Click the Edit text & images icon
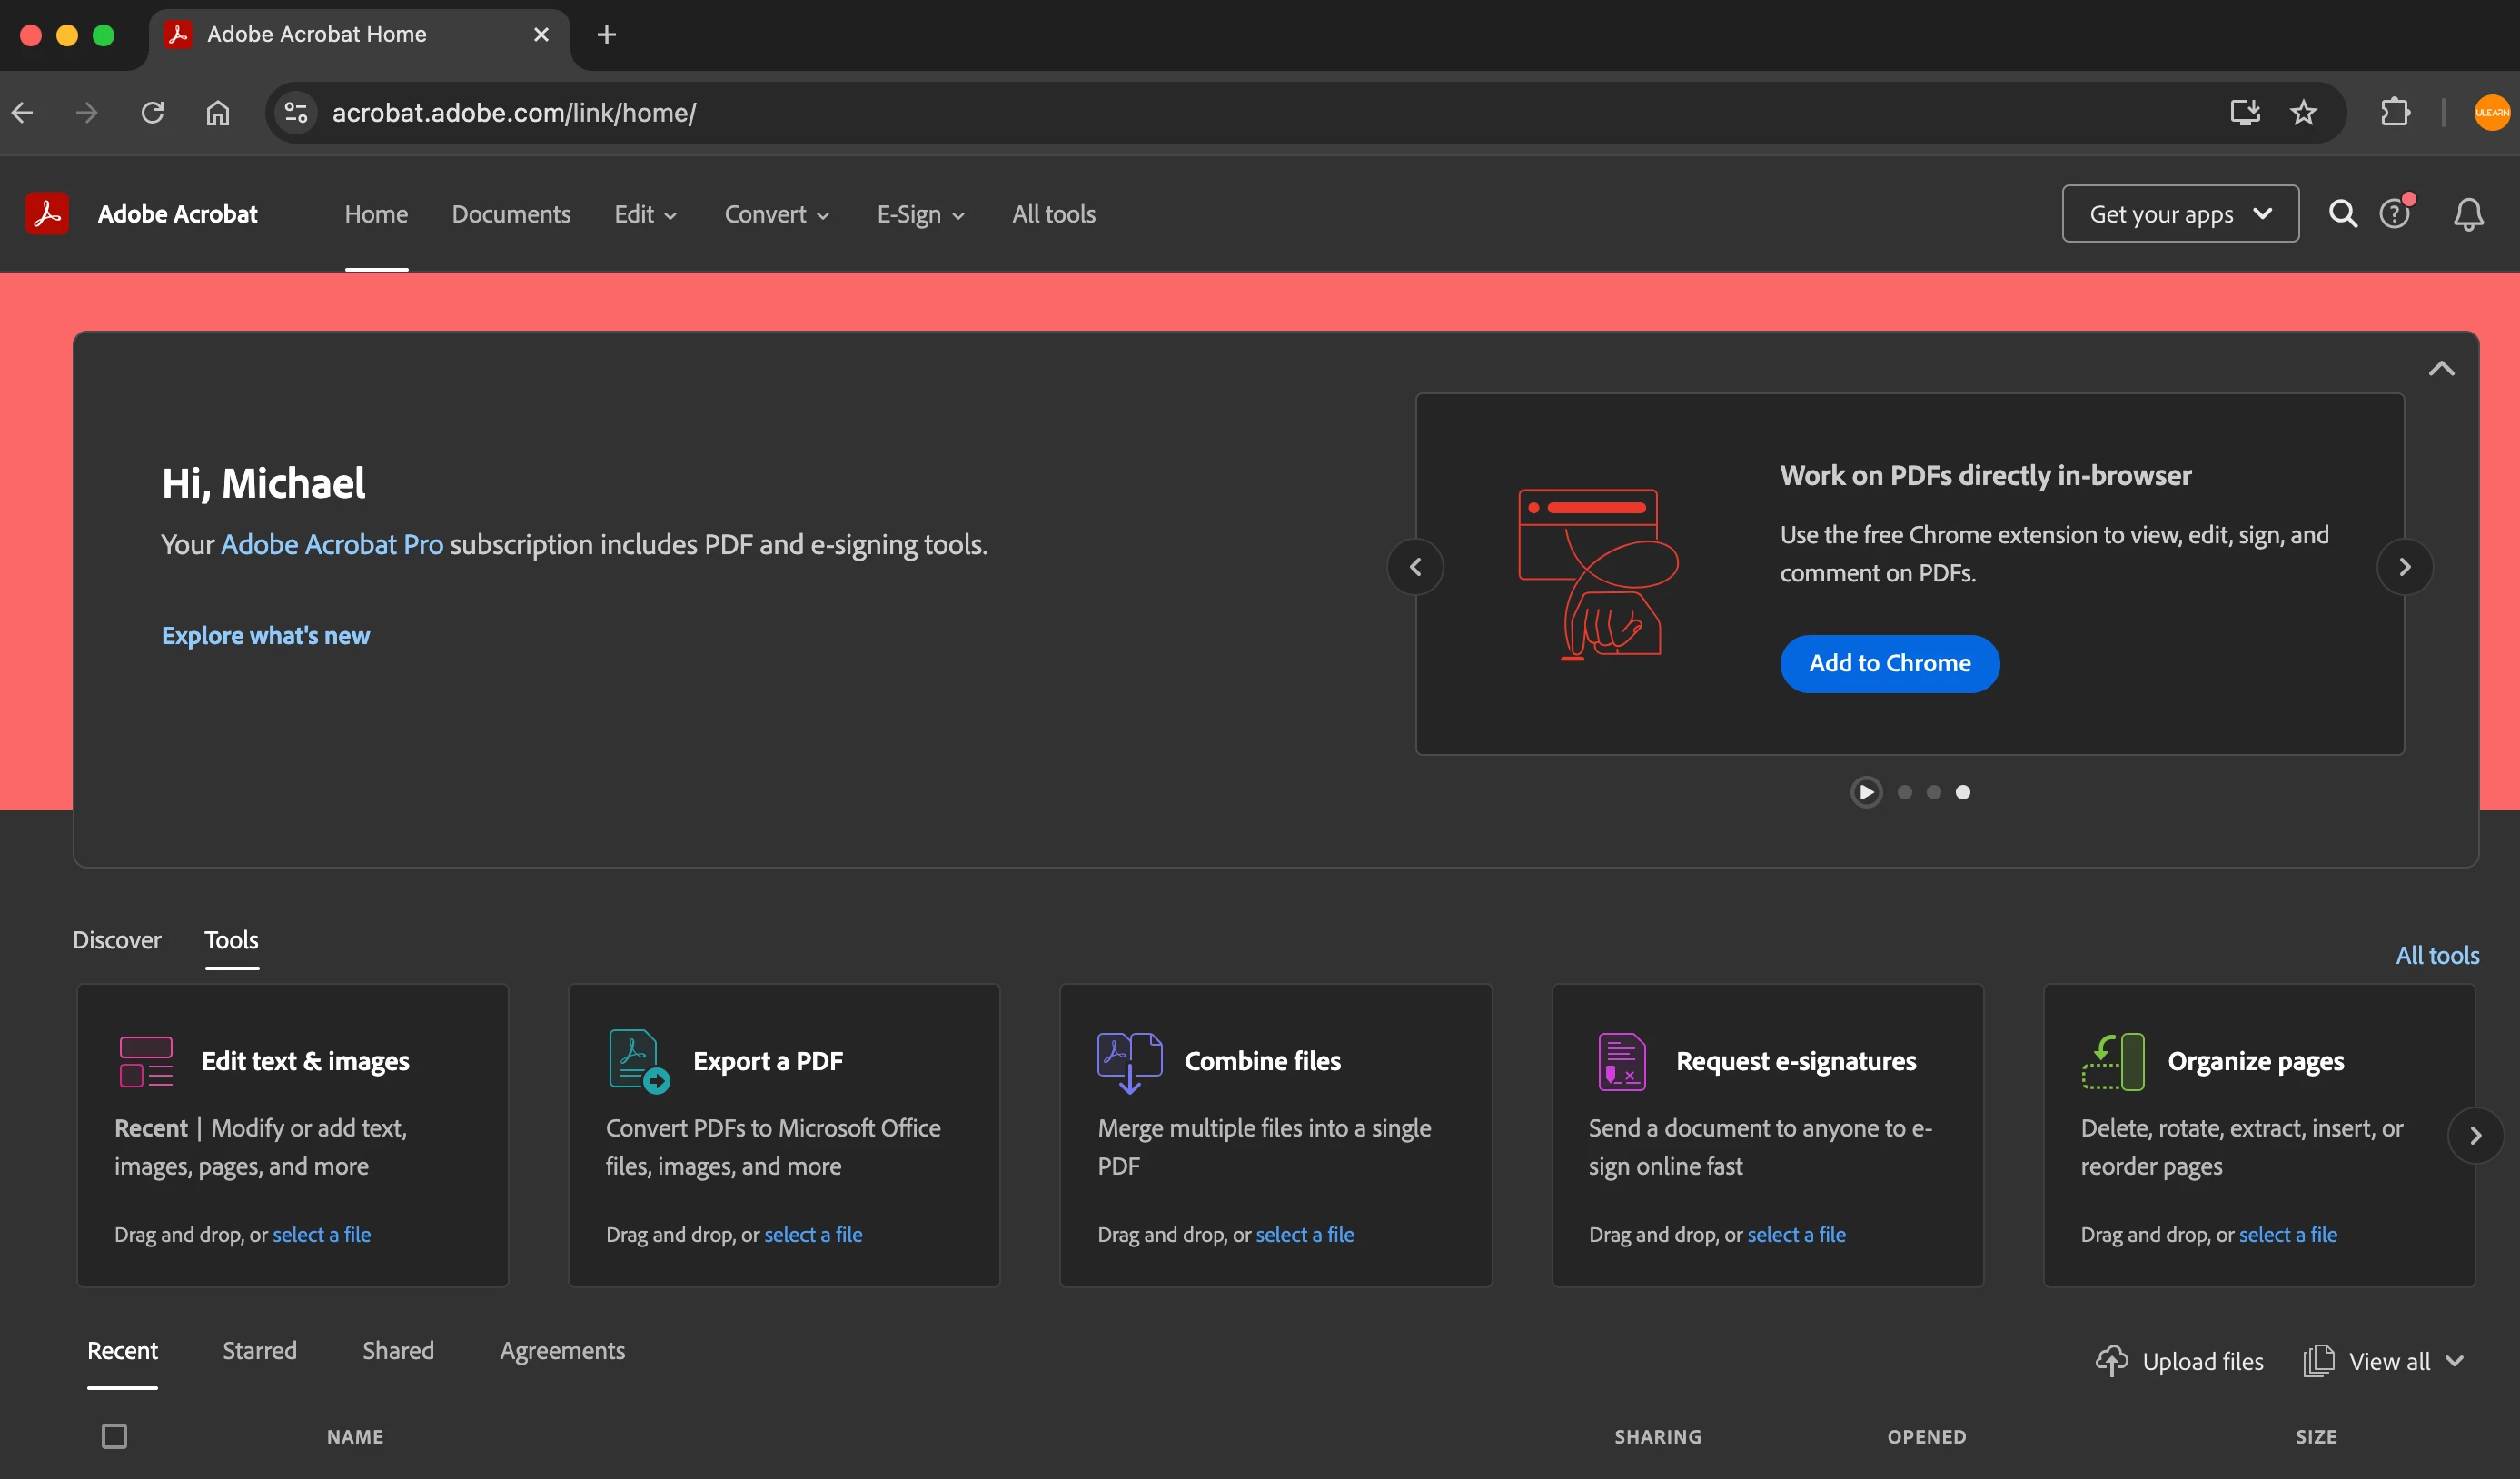Screen dimensions: 2520x1479 [146, 1061]
